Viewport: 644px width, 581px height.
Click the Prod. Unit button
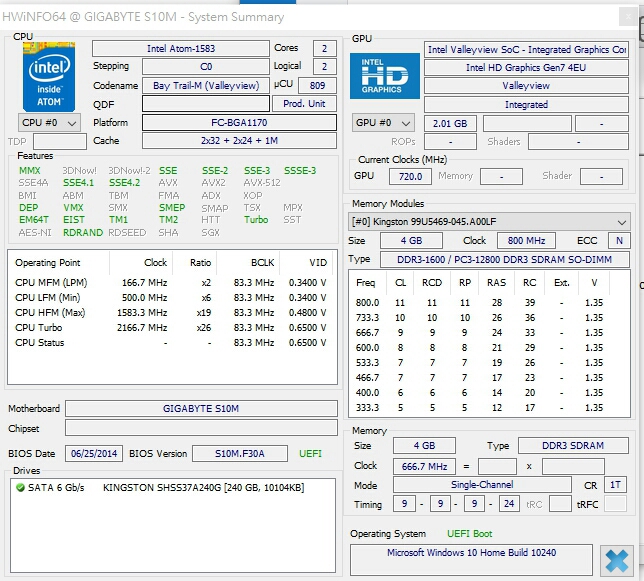click(x=304, y=103)
